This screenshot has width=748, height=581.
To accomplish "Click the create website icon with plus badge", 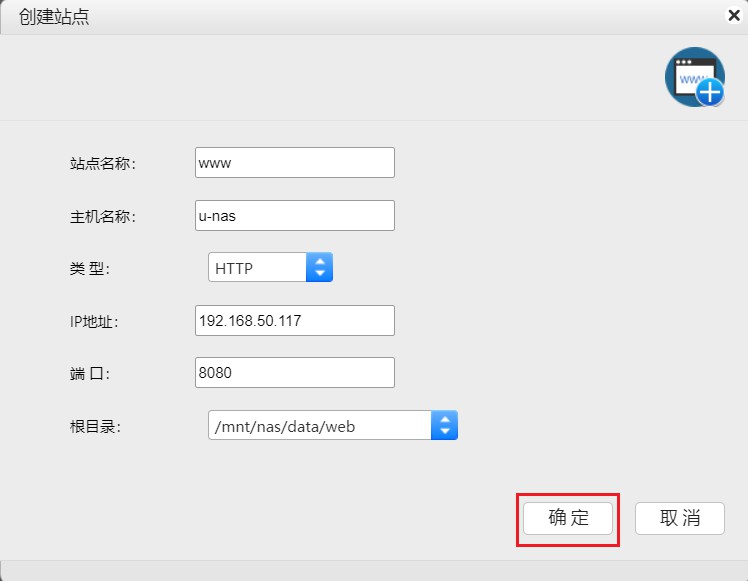I will (695, 77).
